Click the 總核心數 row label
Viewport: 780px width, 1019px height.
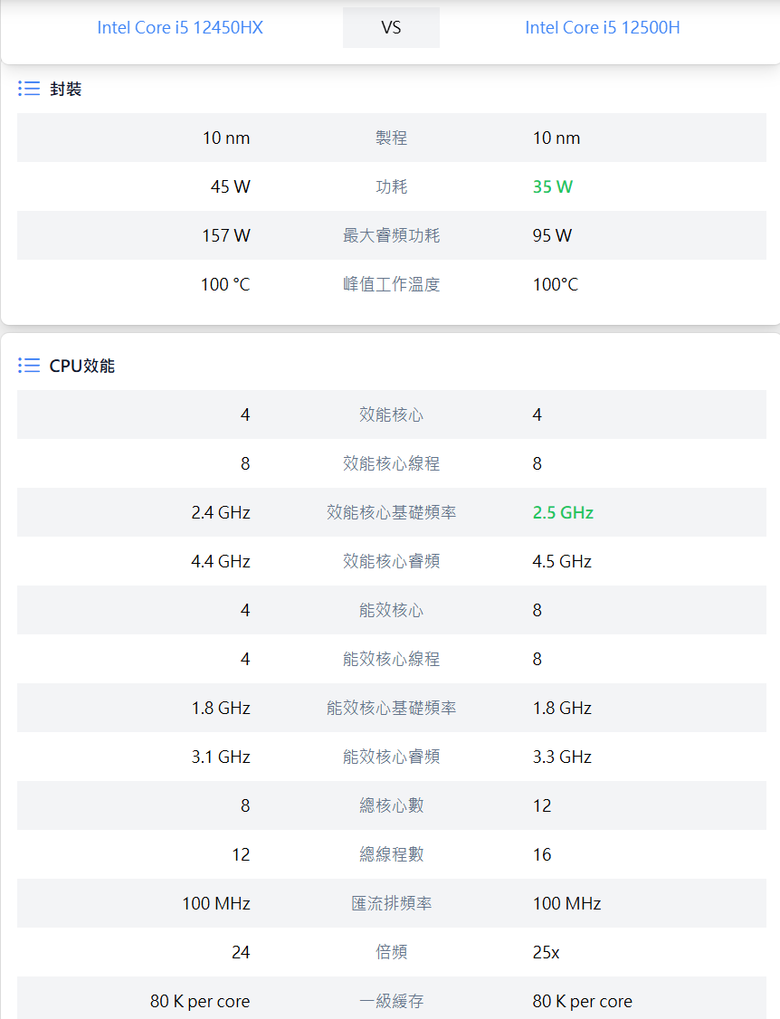point(391,805)
